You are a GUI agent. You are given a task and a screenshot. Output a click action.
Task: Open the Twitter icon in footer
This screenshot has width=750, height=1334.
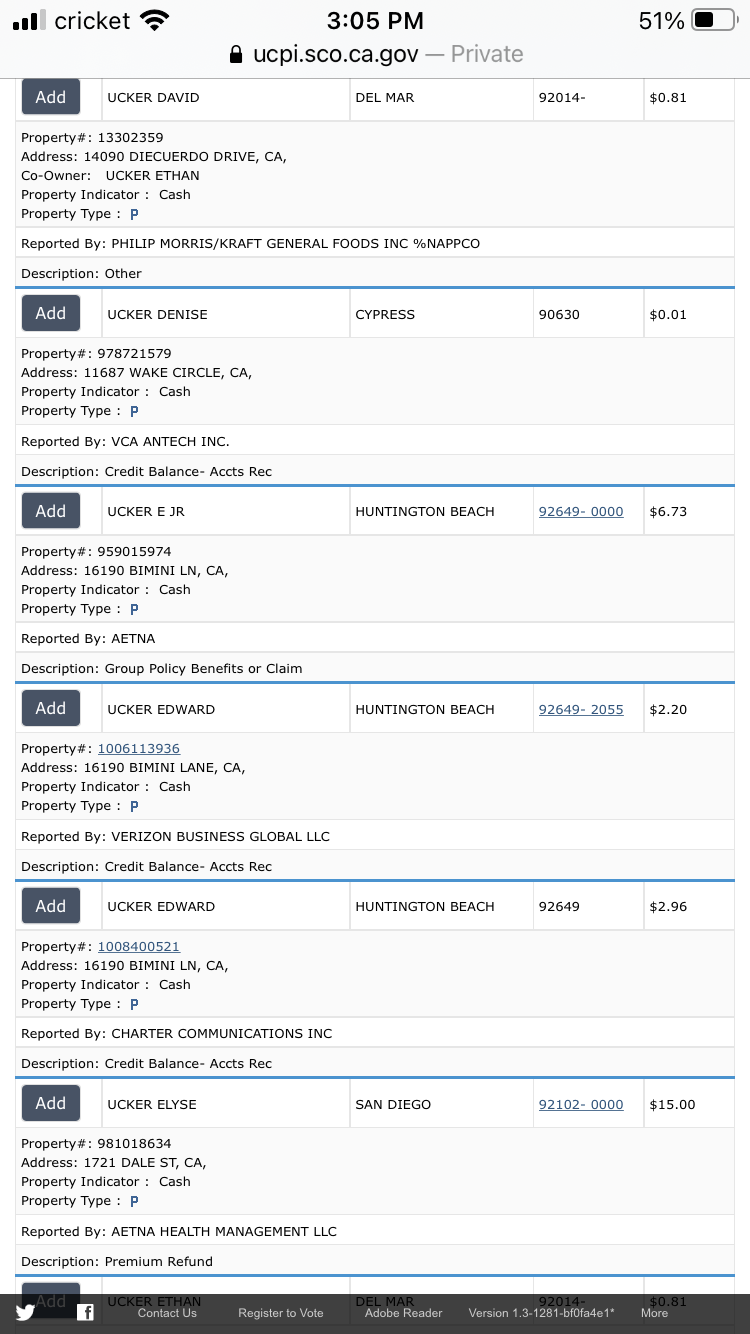25,1313
